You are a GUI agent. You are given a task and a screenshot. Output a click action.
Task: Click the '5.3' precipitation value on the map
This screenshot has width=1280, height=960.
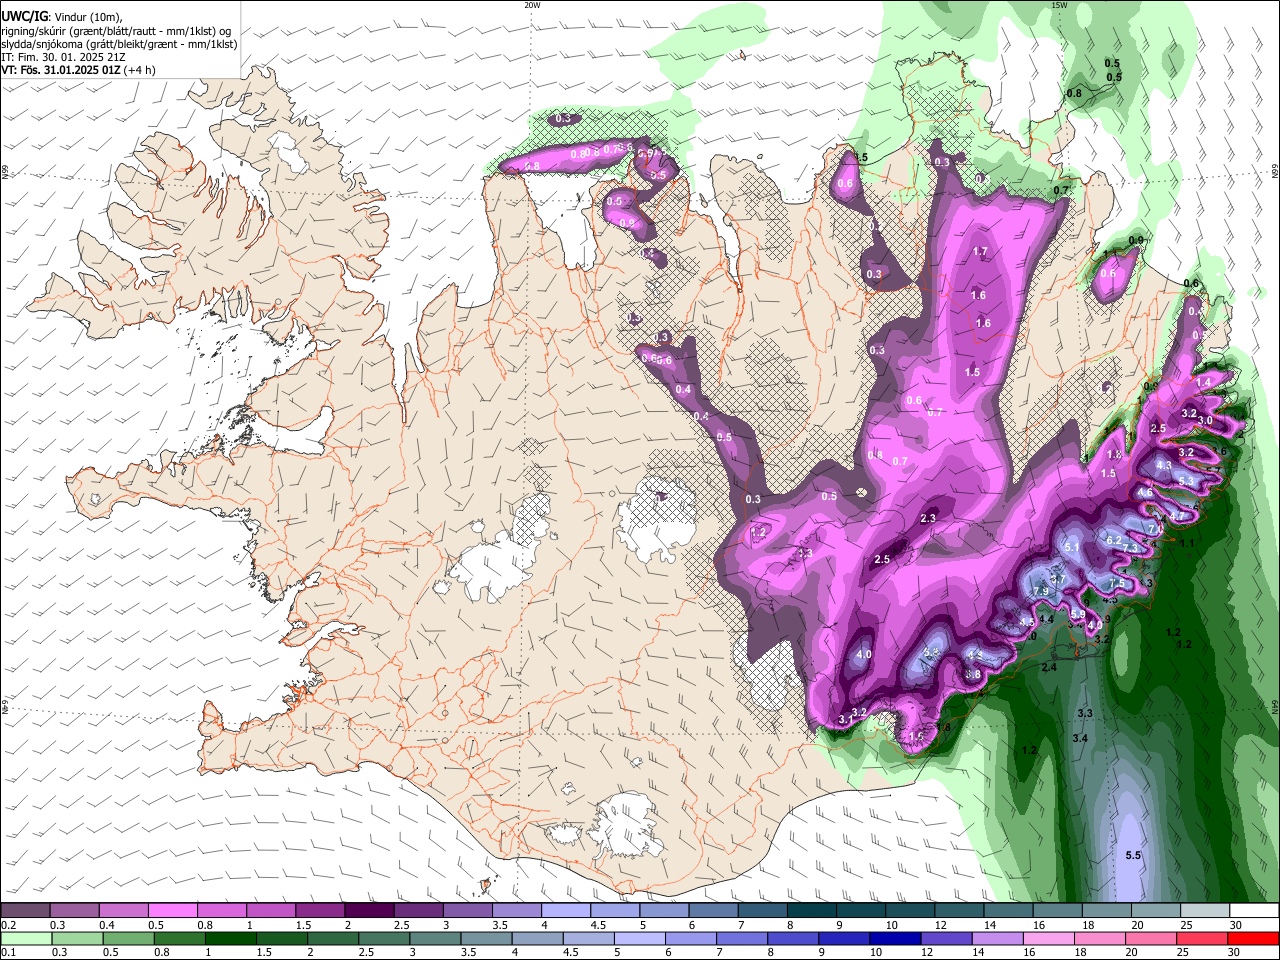(x=1186, y=481)
